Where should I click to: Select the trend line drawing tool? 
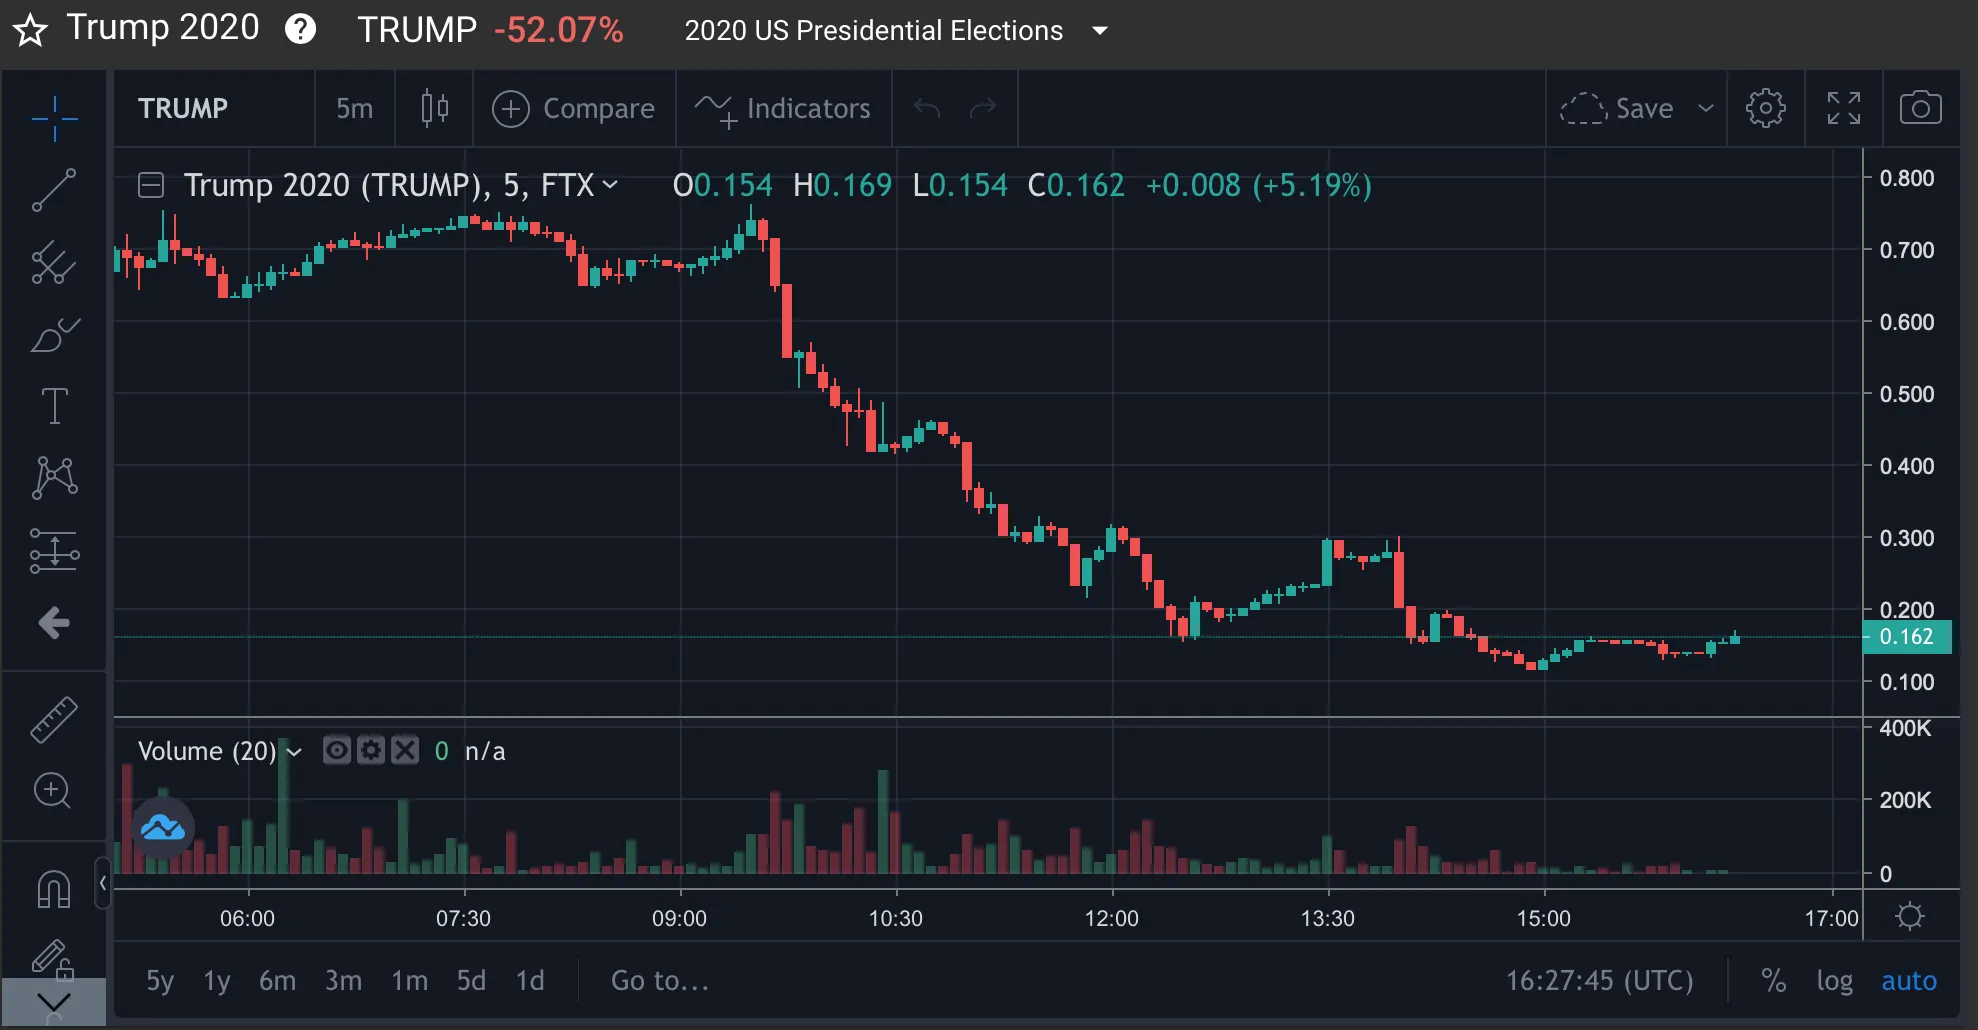click(54, 190)
